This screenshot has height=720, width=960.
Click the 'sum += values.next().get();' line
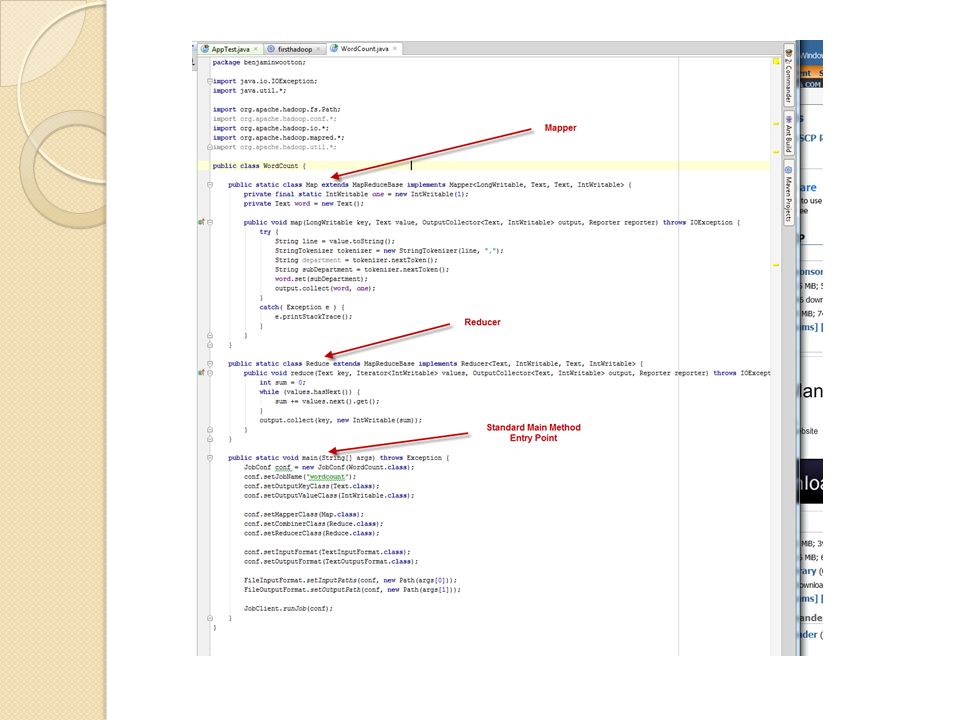tap(327, 402)
